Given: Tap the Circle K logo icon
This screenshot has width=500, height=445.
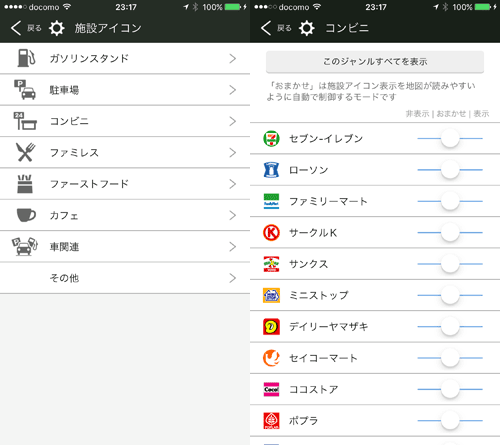Looking at the screenshot, I should click(271, 232).
